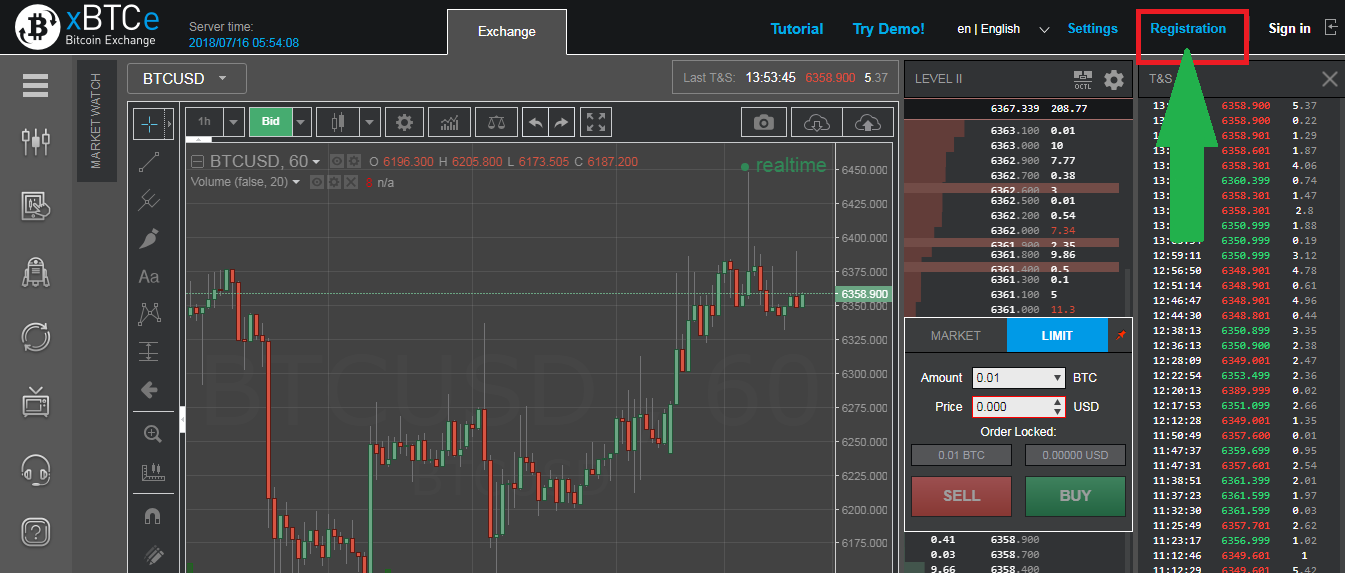Screen dimensions: 1345x573
Task: Expand the BTCUSD, 60 legend arrow
Action: coord(316,162)
